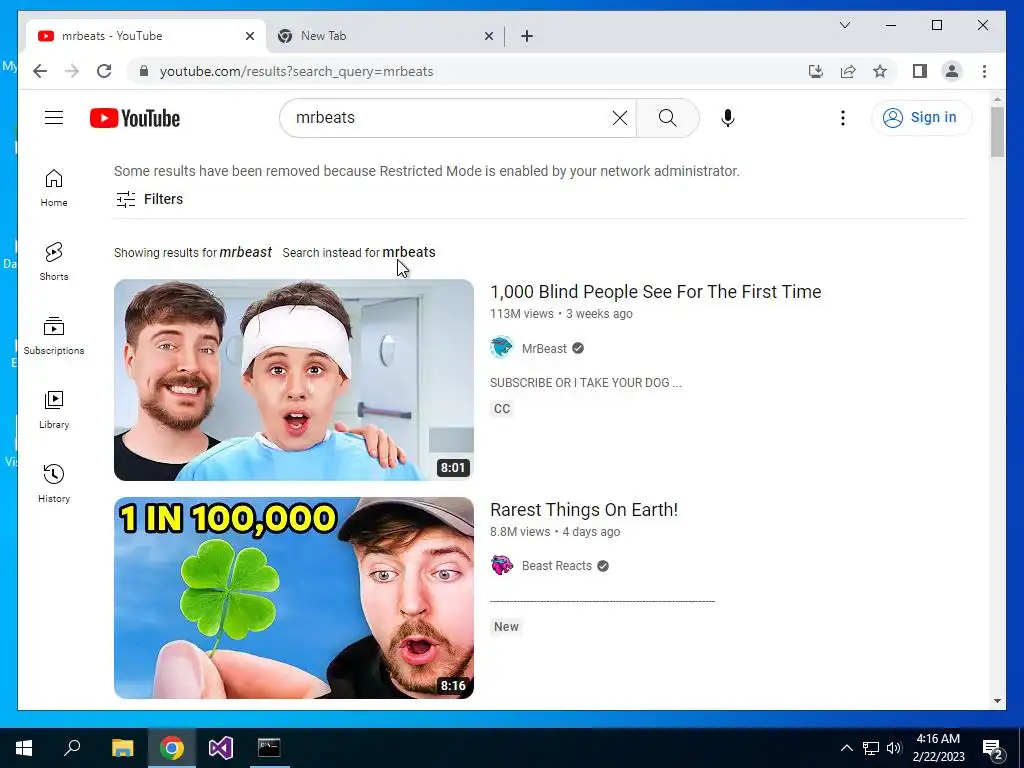
Task: Open Command Prompt from taskbar
Action: pos(269,748)
